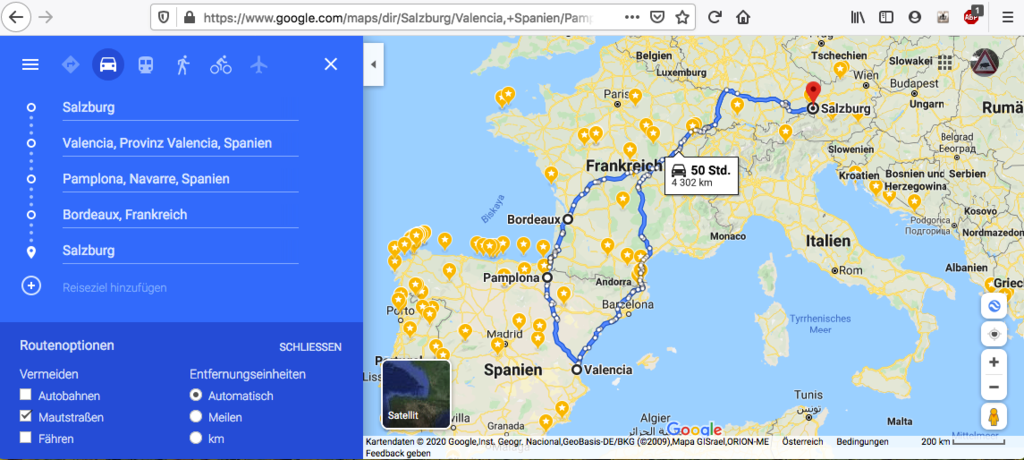
Task: Open the Firefox library icon
Action: [858, 18]
